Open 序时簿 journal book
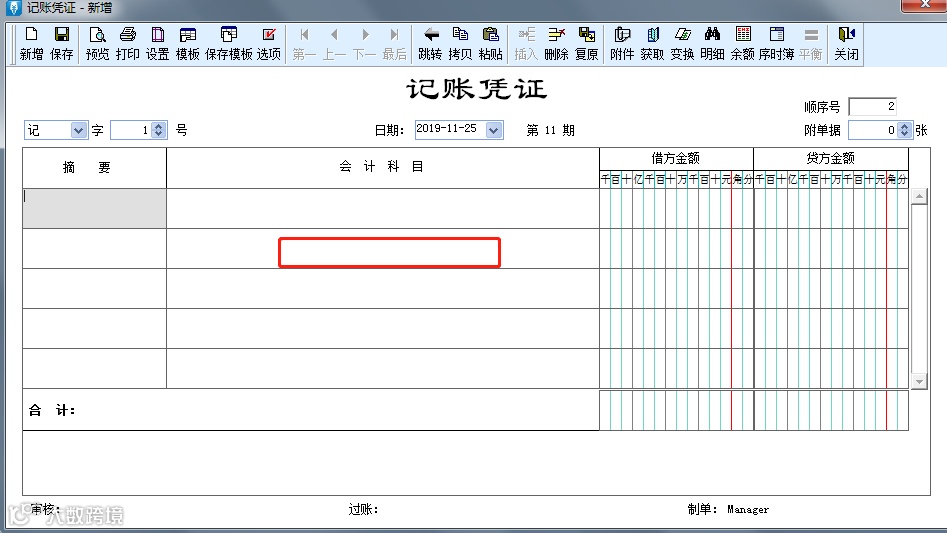The height and width of the screenshot is (533, 947). pyautogui.click(x=777, y=43)
